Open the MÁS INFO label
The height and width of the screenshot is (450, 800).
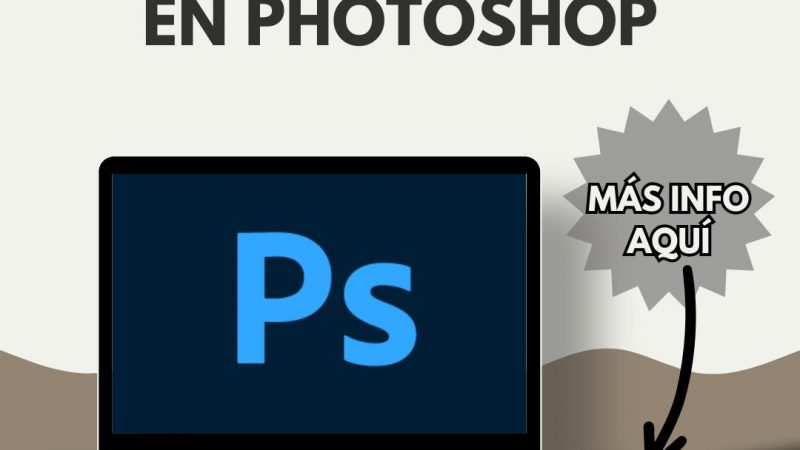click(x=668, y=198)
